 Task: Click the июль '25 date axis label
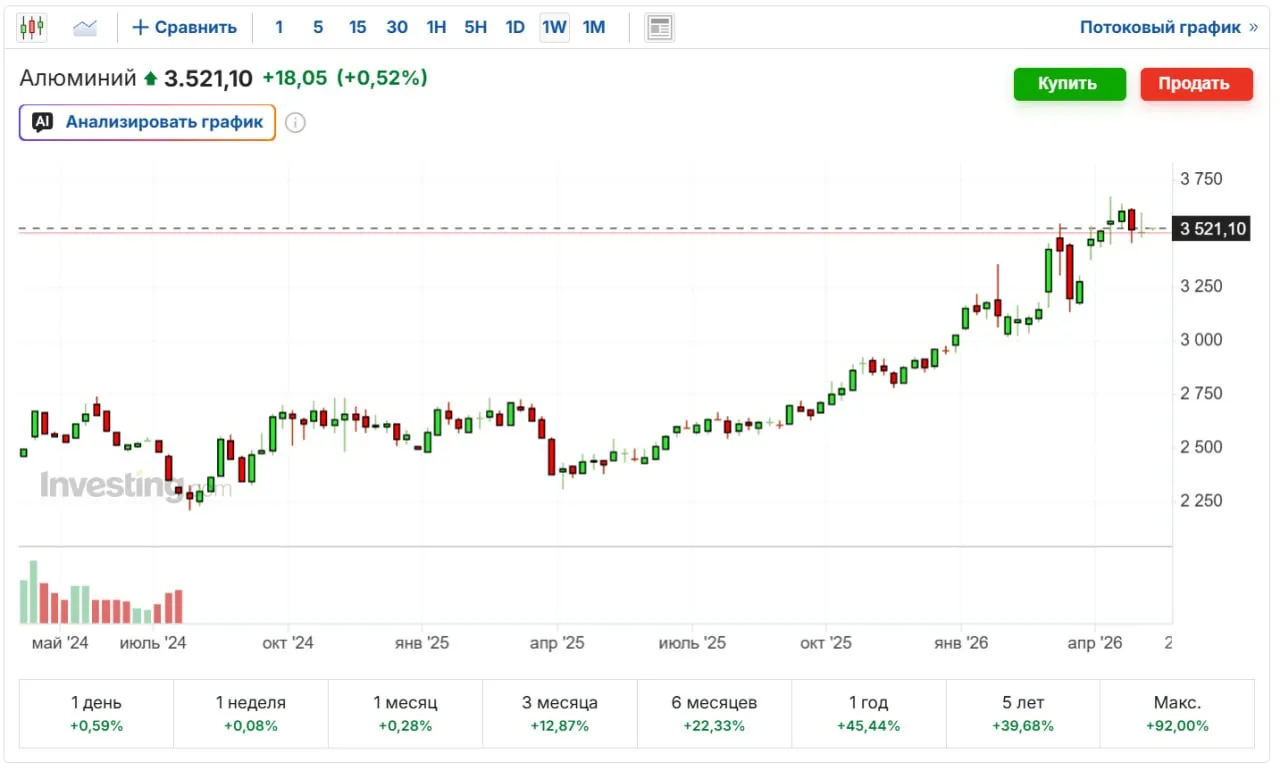692,642
